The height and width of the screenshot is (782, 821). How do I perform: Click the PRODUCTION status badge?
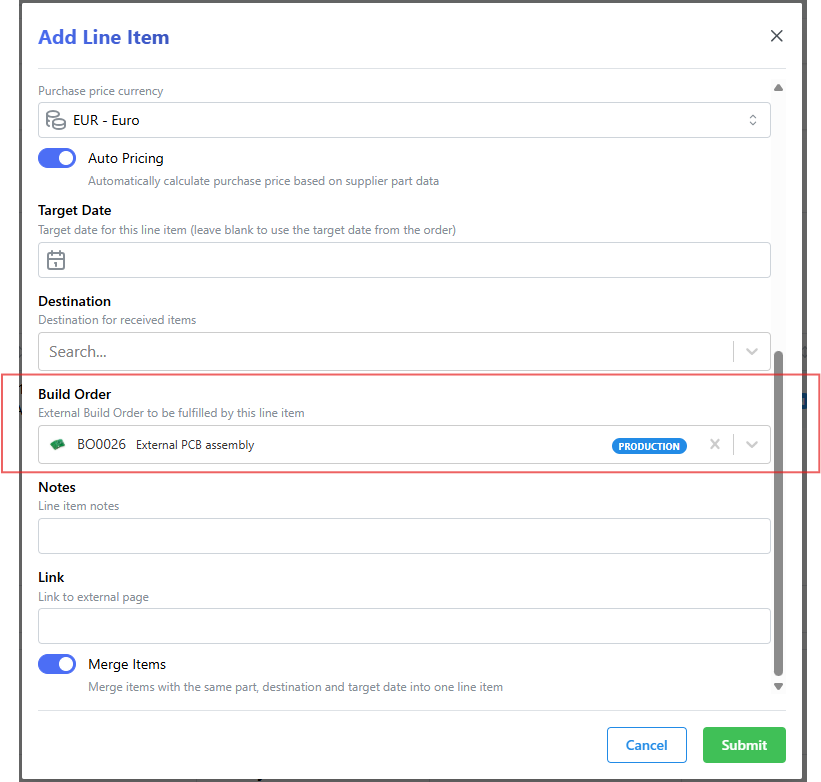click(x=649, y=446)
